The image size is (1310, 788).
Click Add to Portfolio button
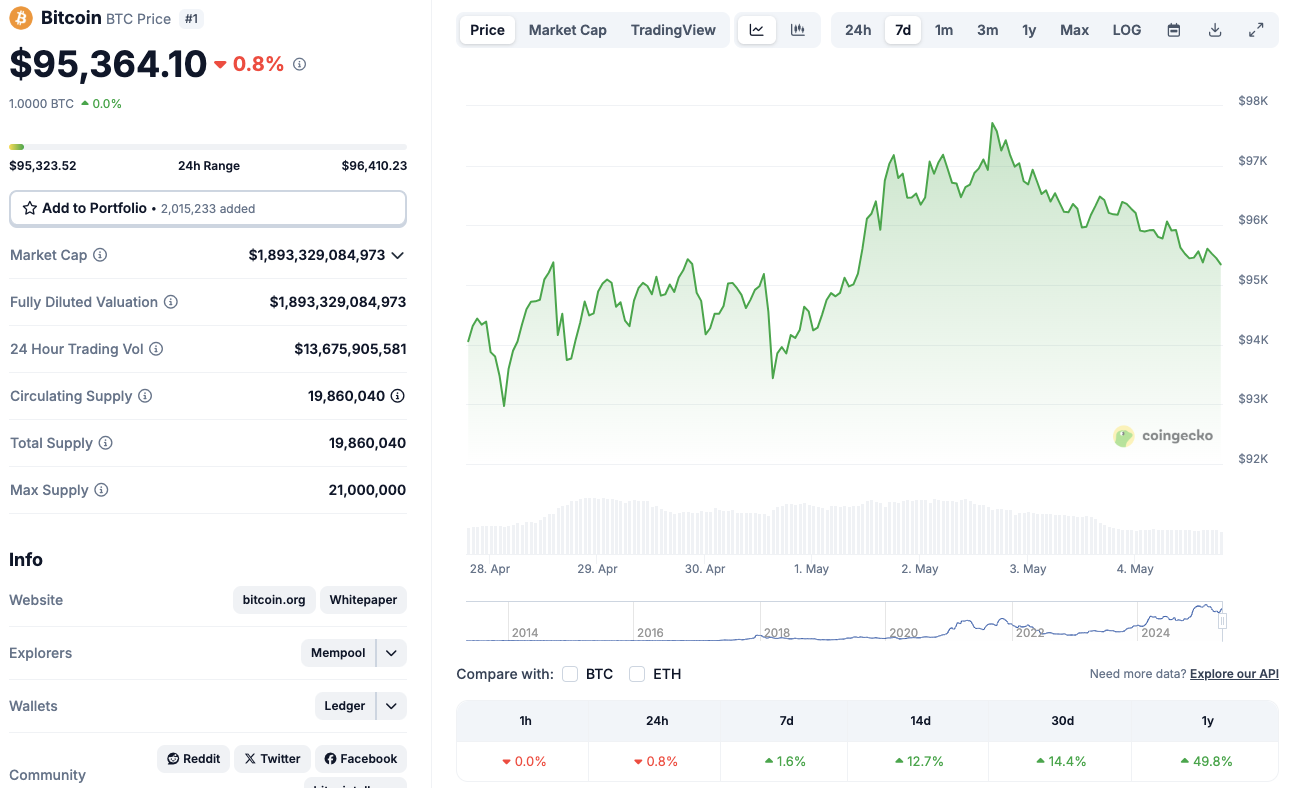(208, 208)
